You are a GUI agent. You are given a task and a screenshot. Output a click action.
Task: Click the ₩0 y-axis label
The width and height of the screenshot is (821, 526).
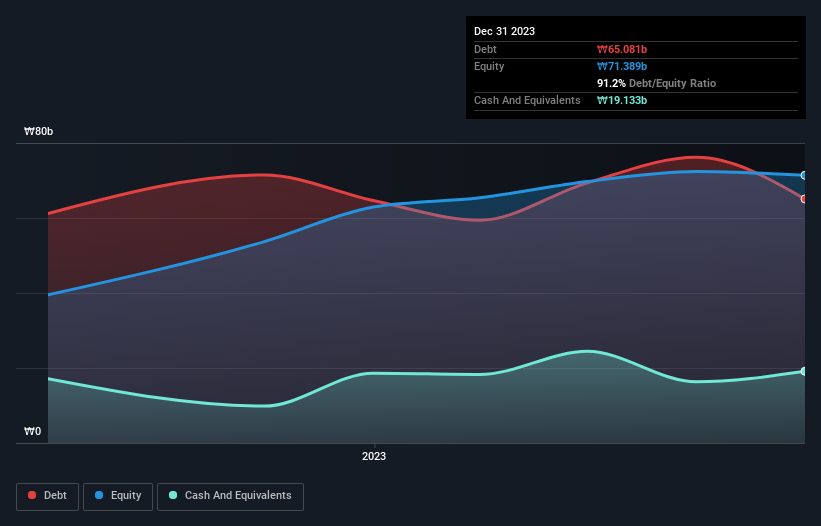click(x=32, y=431)
